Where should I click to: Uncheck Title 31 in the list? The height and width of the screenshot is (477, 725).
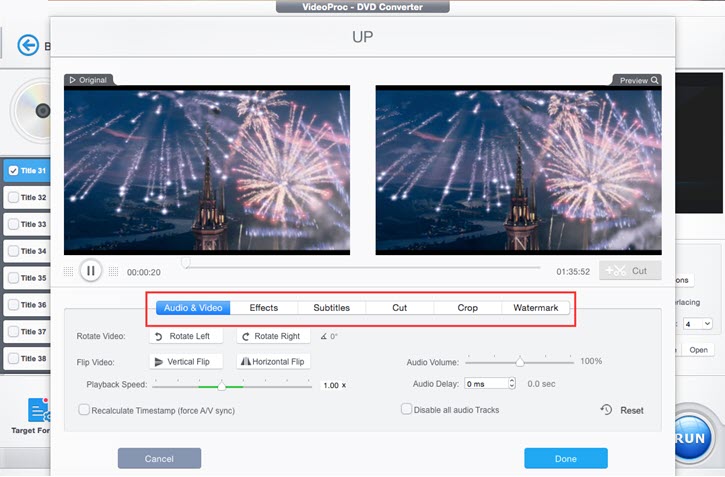point(13,171)
